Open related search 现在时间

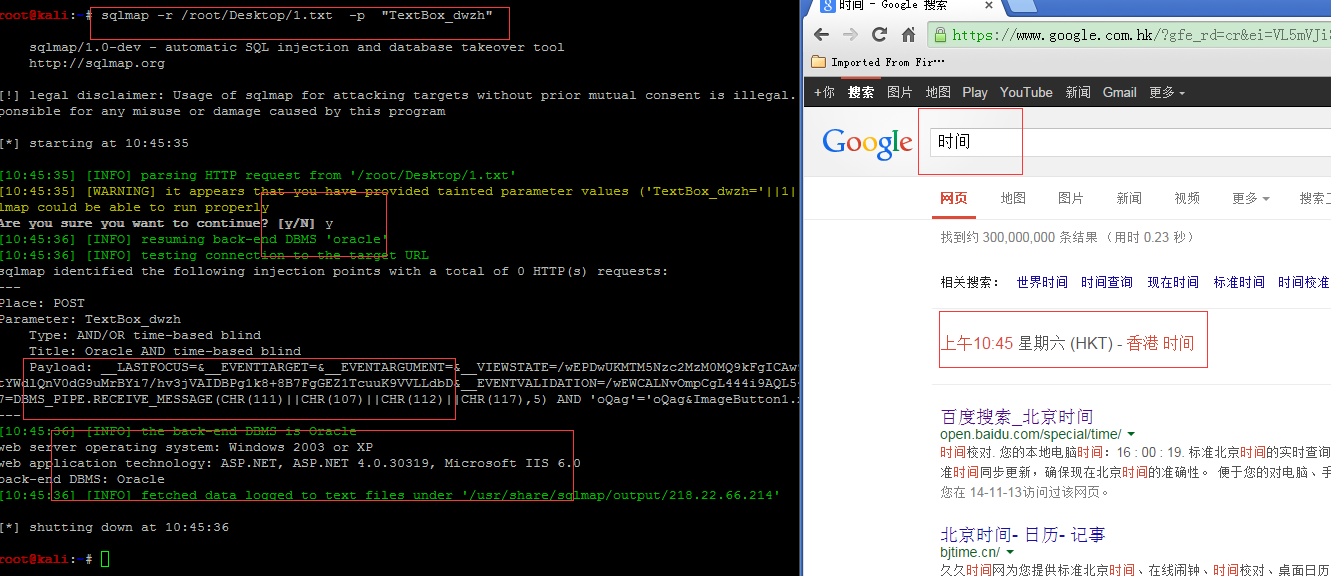tap(1173, 282)
